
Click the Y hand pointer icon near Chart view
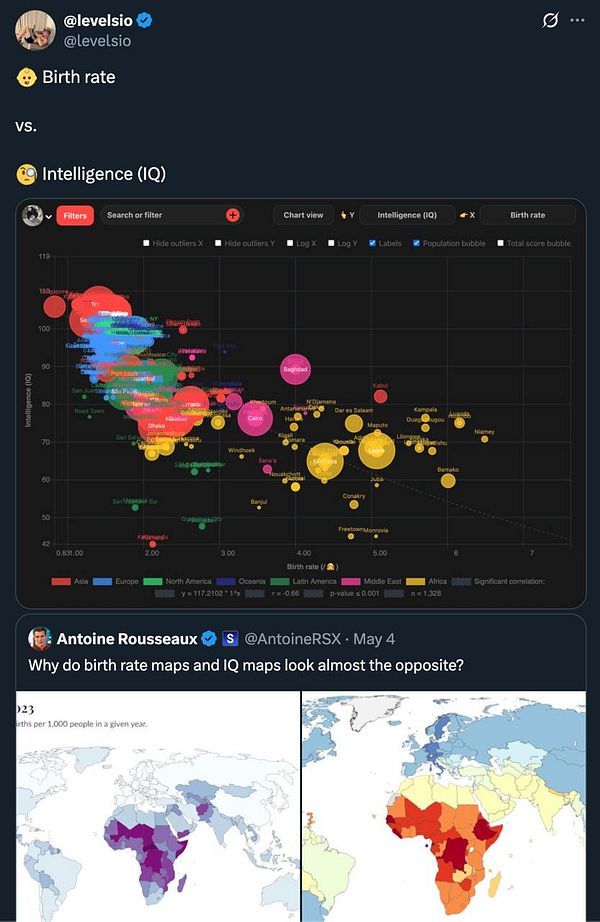point(347,214)
